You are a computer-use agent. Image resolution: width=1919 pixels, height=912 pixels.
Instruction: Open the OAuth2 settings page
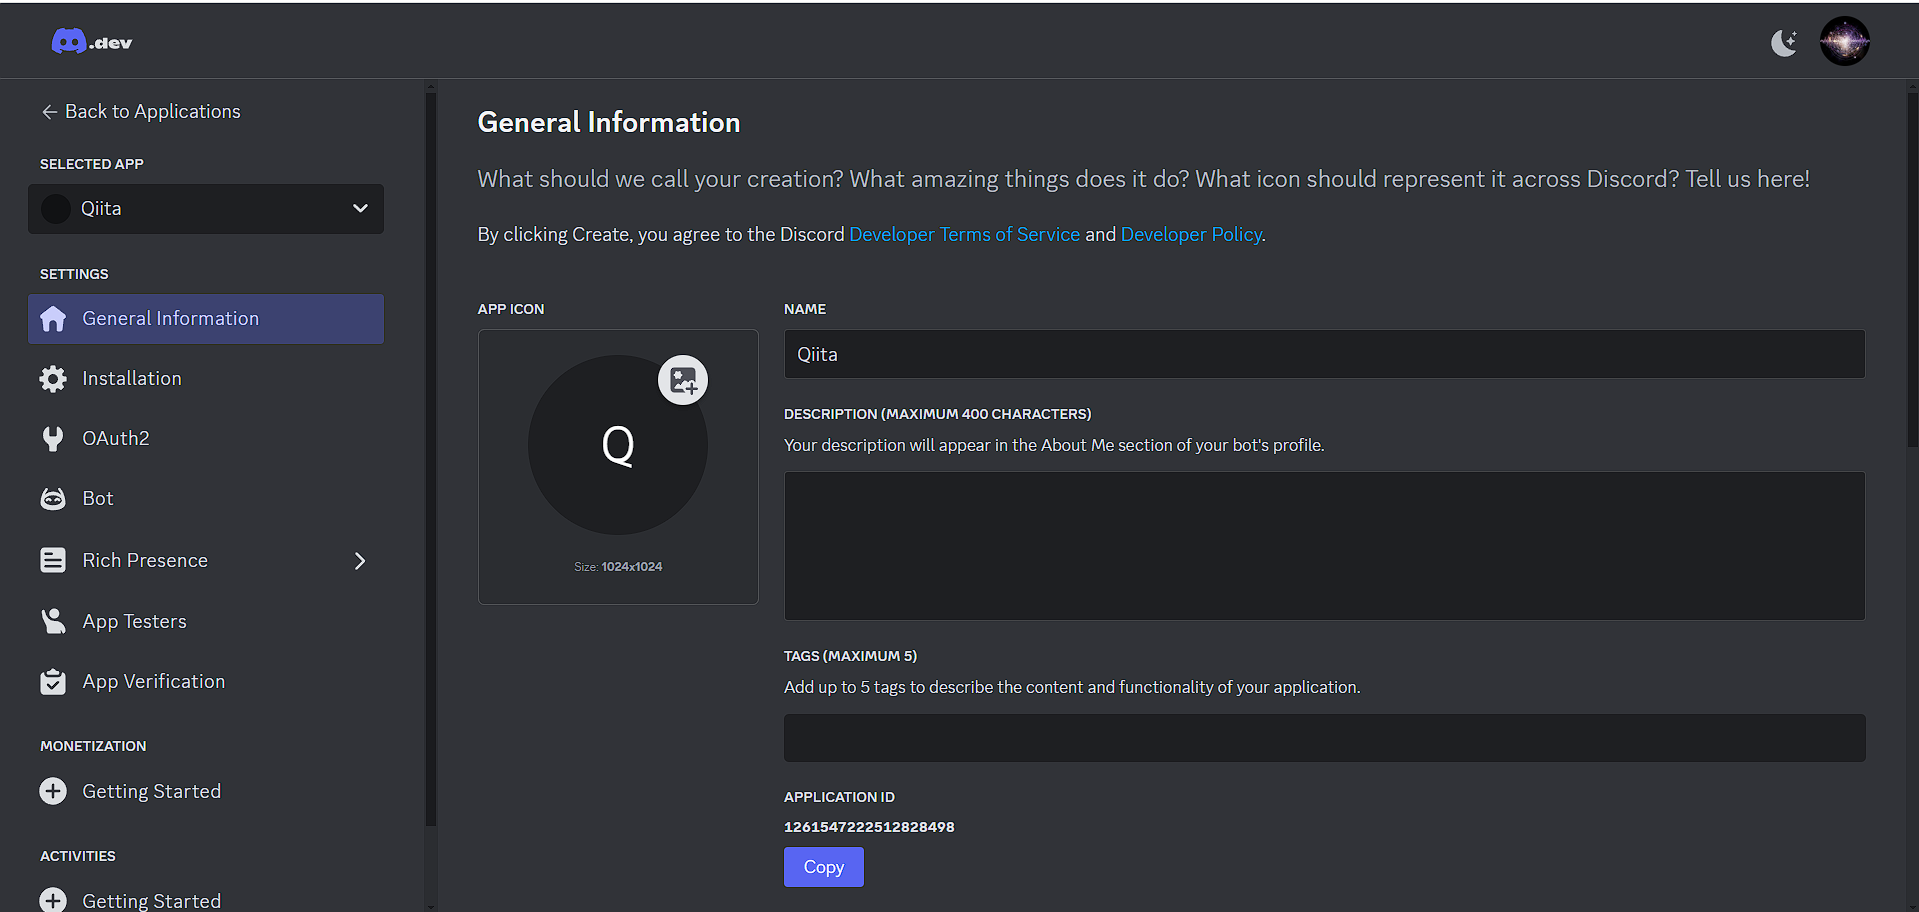pos(206,438)
